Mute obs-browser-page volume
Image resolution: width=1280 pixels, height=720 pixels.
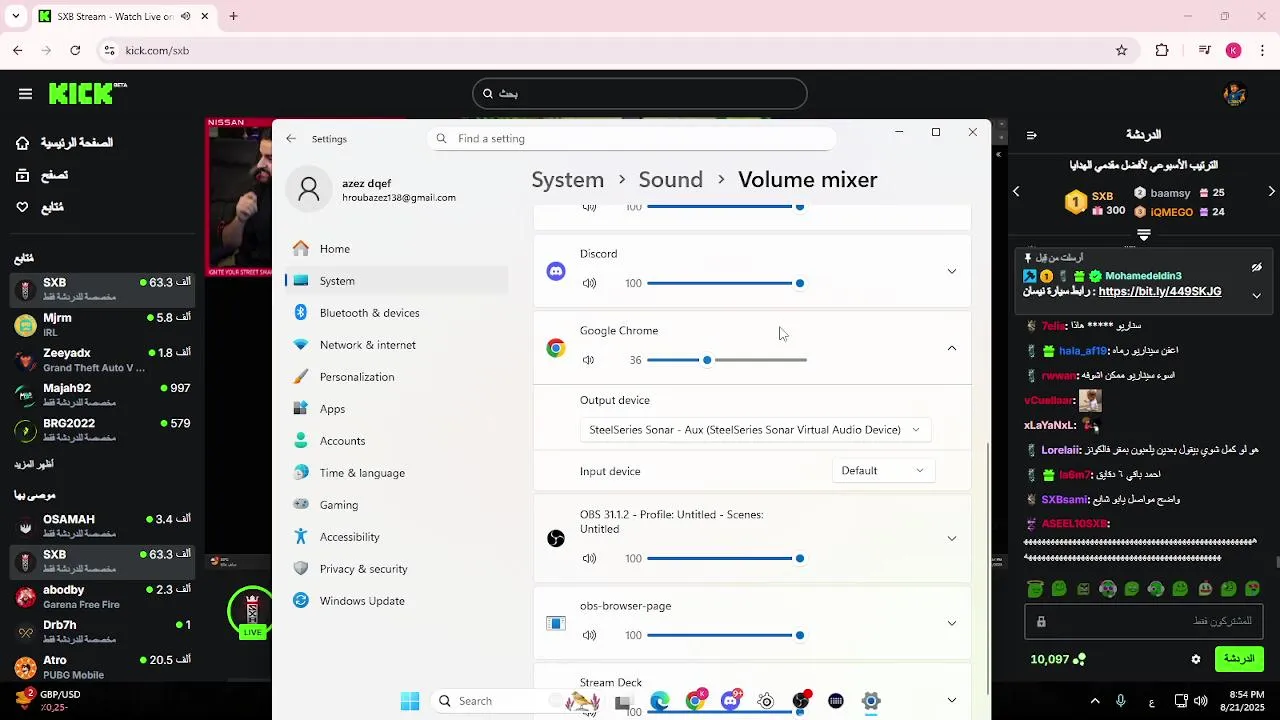tap(589, 636)
